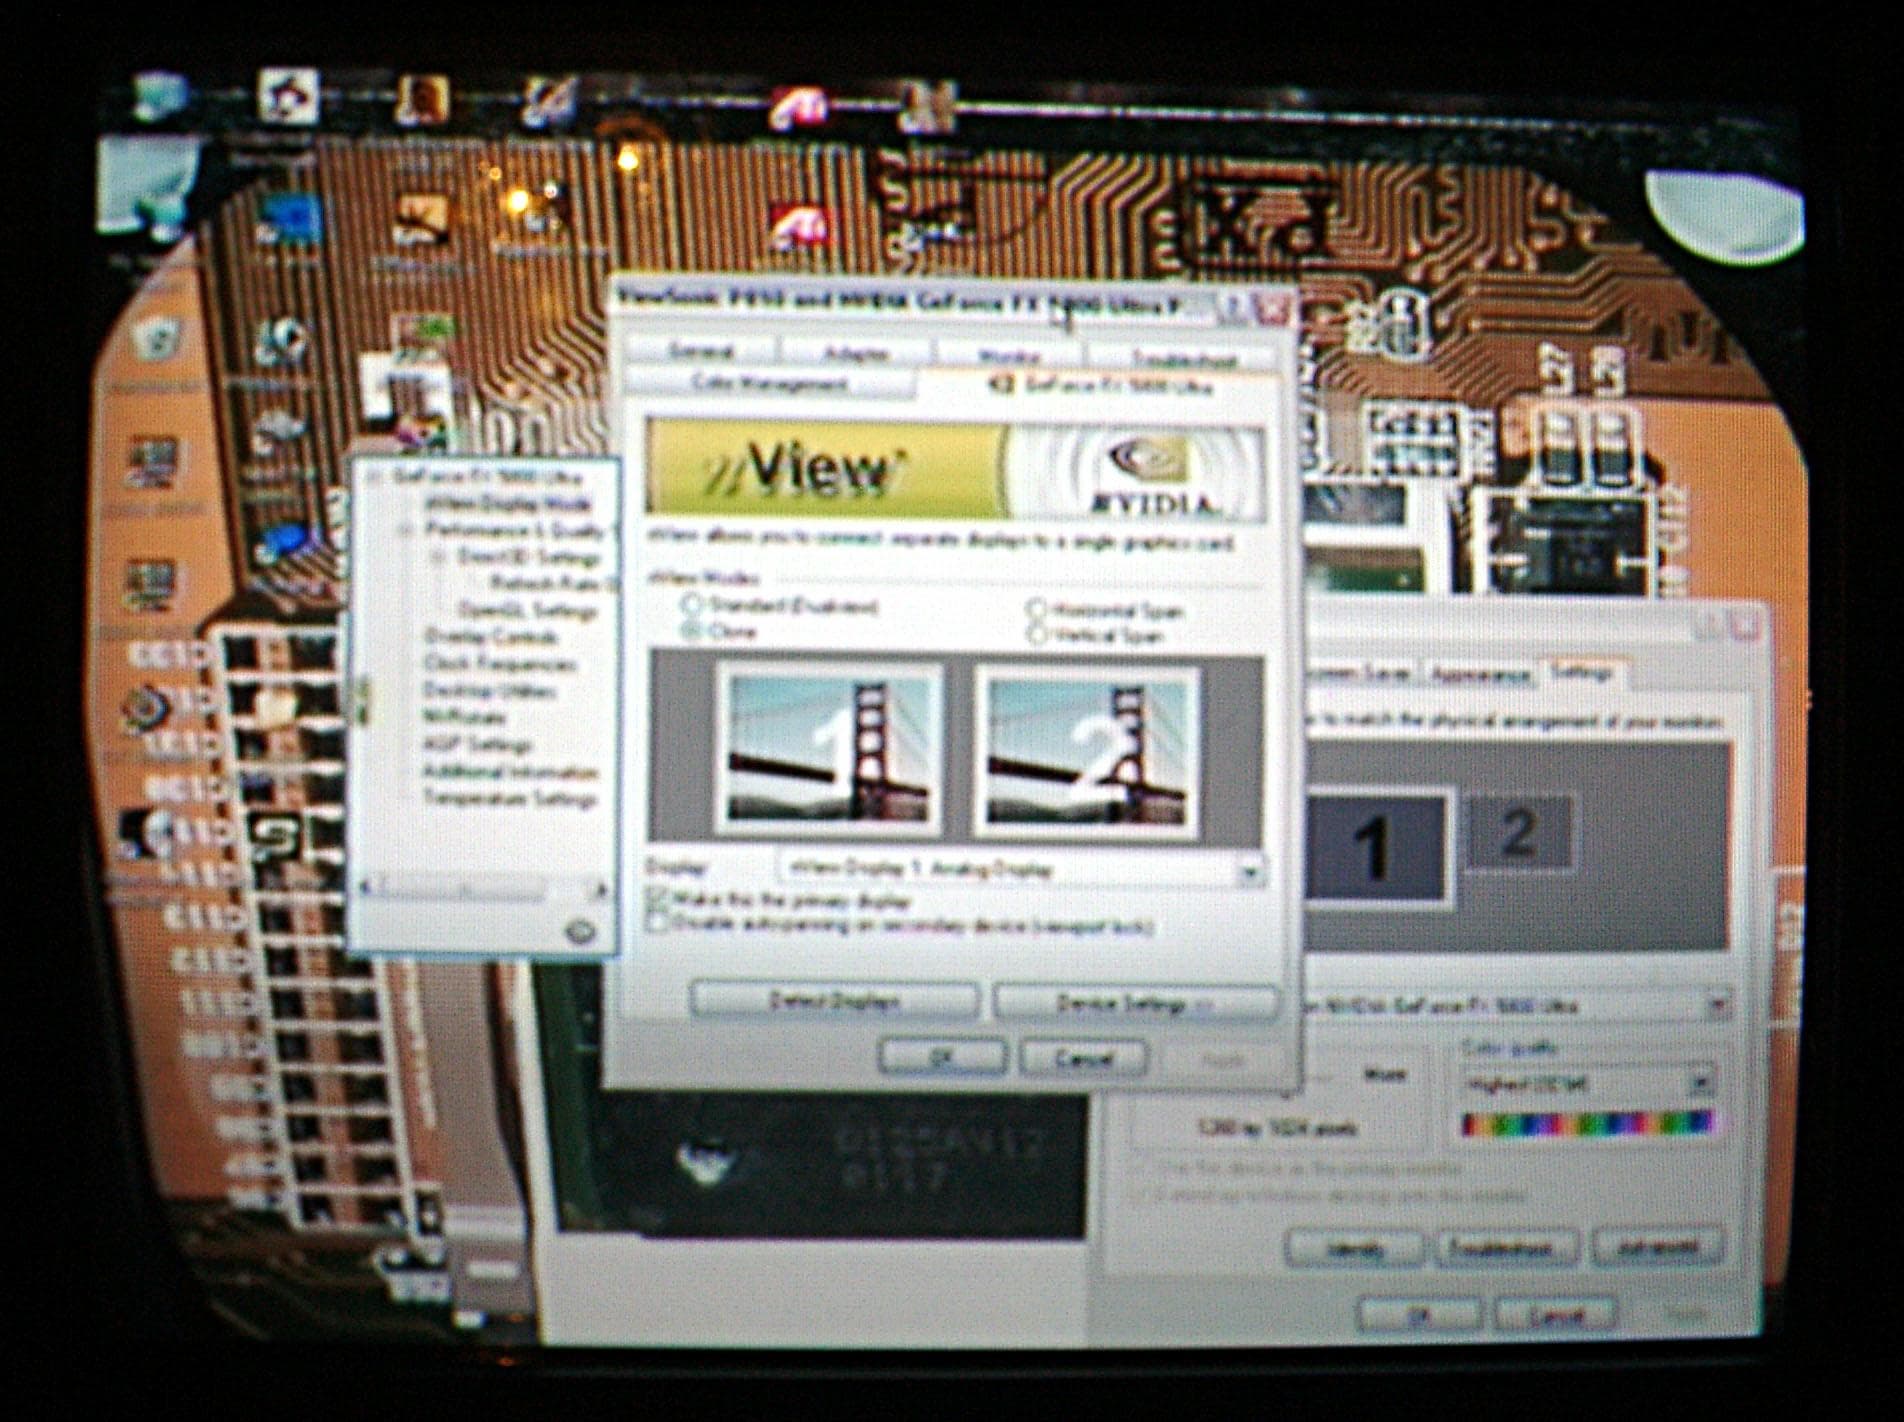Select nView Display Mode in the side tree
The image size is (1904, 1422).
pyautogui.click(x=508, y=503)
